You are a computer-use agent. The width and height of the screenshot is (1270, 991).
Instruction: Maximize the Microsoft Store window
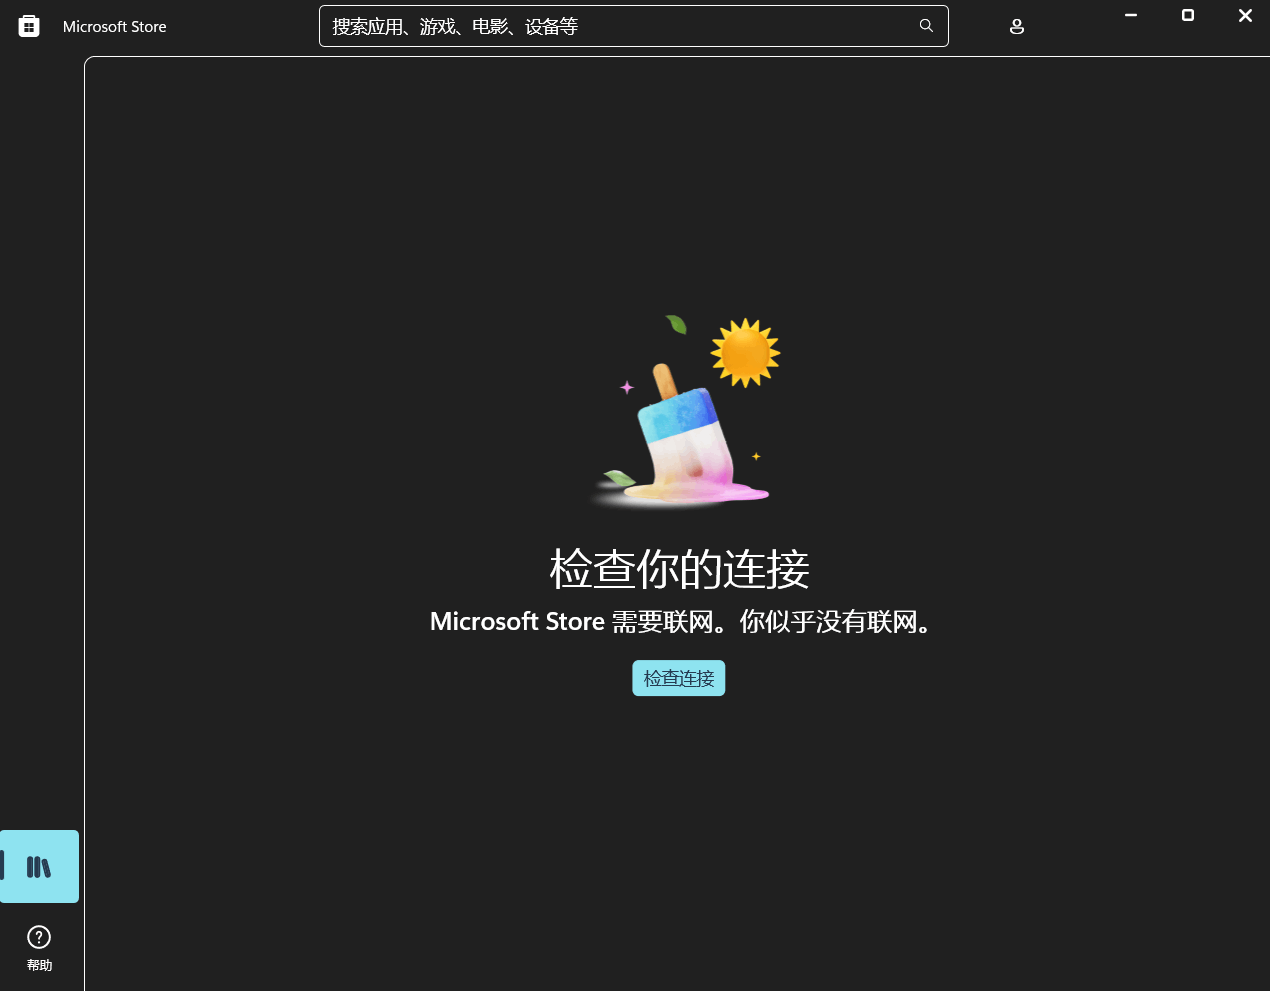1188,15
